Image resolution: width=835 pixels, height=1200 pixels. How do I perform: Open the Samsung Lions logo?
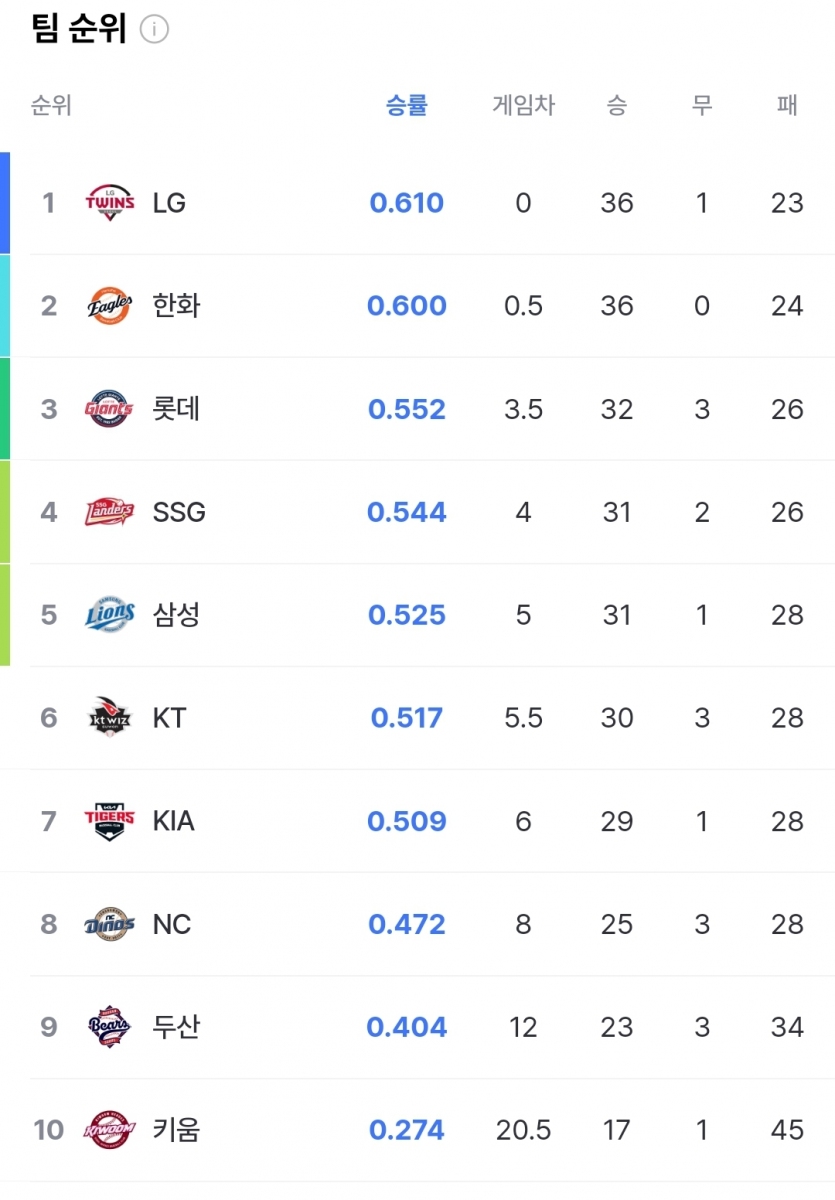pyautogui.click(x=109, y=615)
